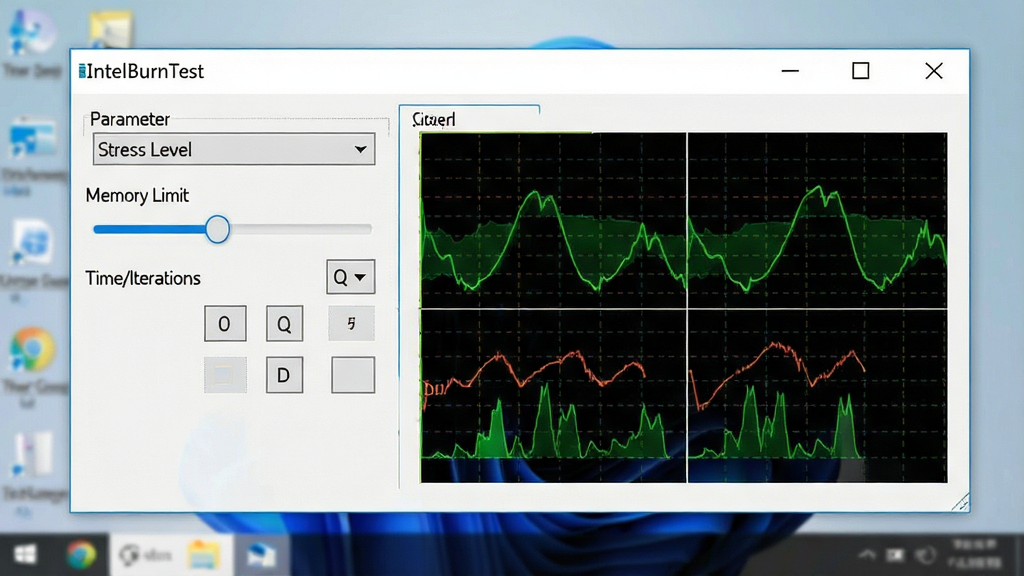The width and height of the screenshot is (1024, 576).
Task: Click the window resize grip corner
Action: point(961,503)
